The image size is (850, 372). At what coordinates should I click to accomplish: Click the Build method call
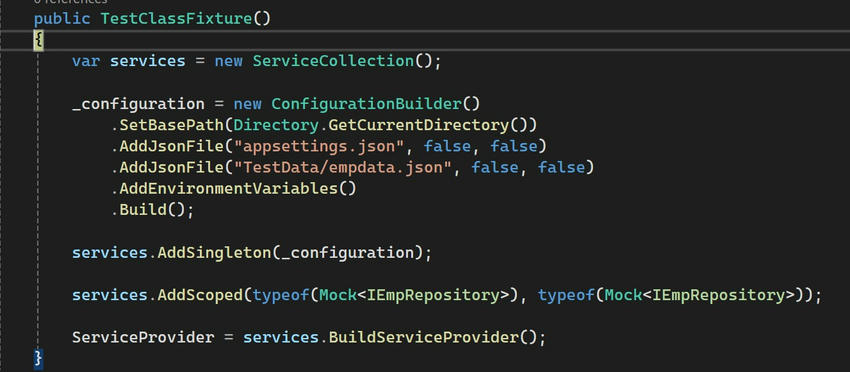(x=143, y=209)
